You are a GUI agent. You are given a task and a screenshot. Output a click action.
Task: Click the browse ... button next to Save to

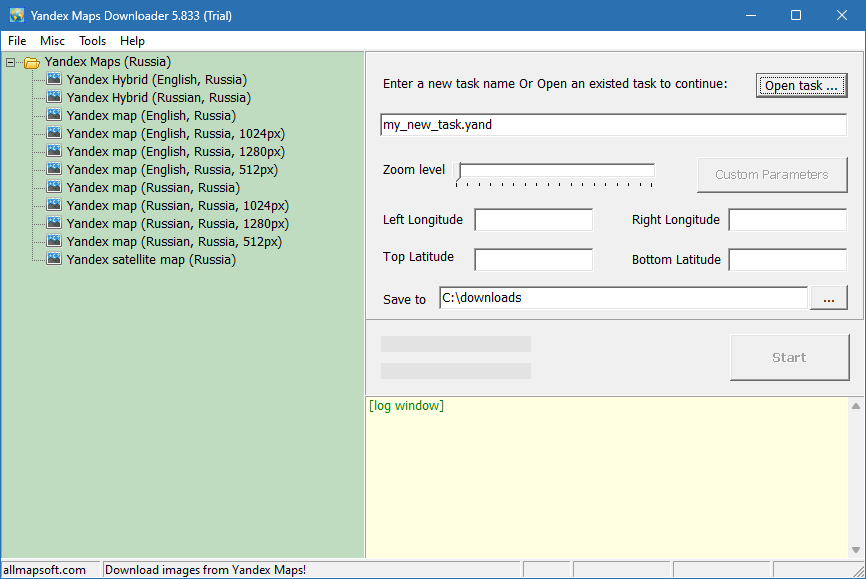coord(828,298)
